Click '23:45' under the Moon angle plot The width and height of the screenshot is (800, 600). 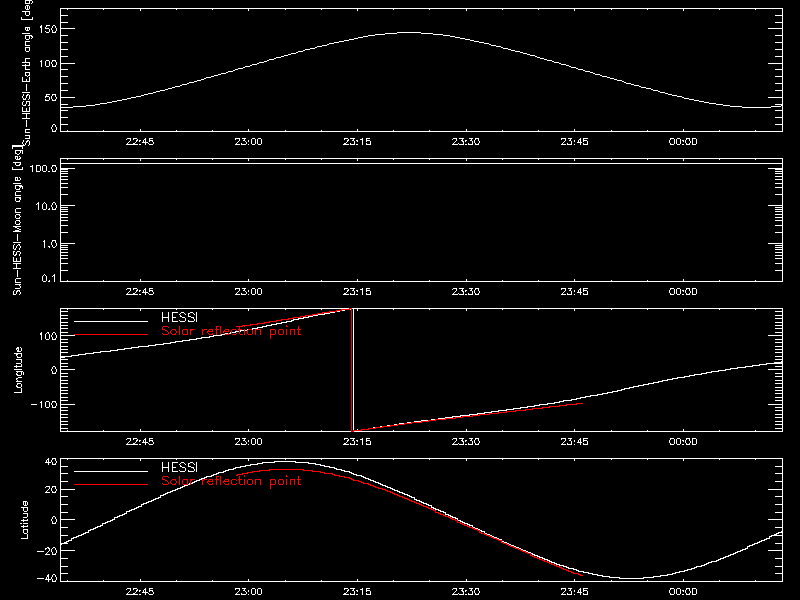click(574, 292)
